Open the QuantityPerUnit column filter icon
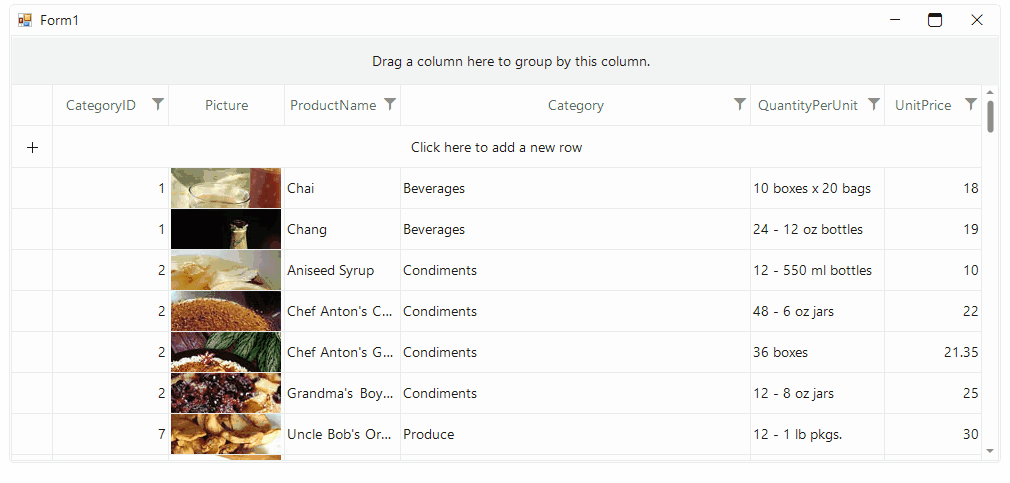The image size is (1010, 483). [873, 104]
